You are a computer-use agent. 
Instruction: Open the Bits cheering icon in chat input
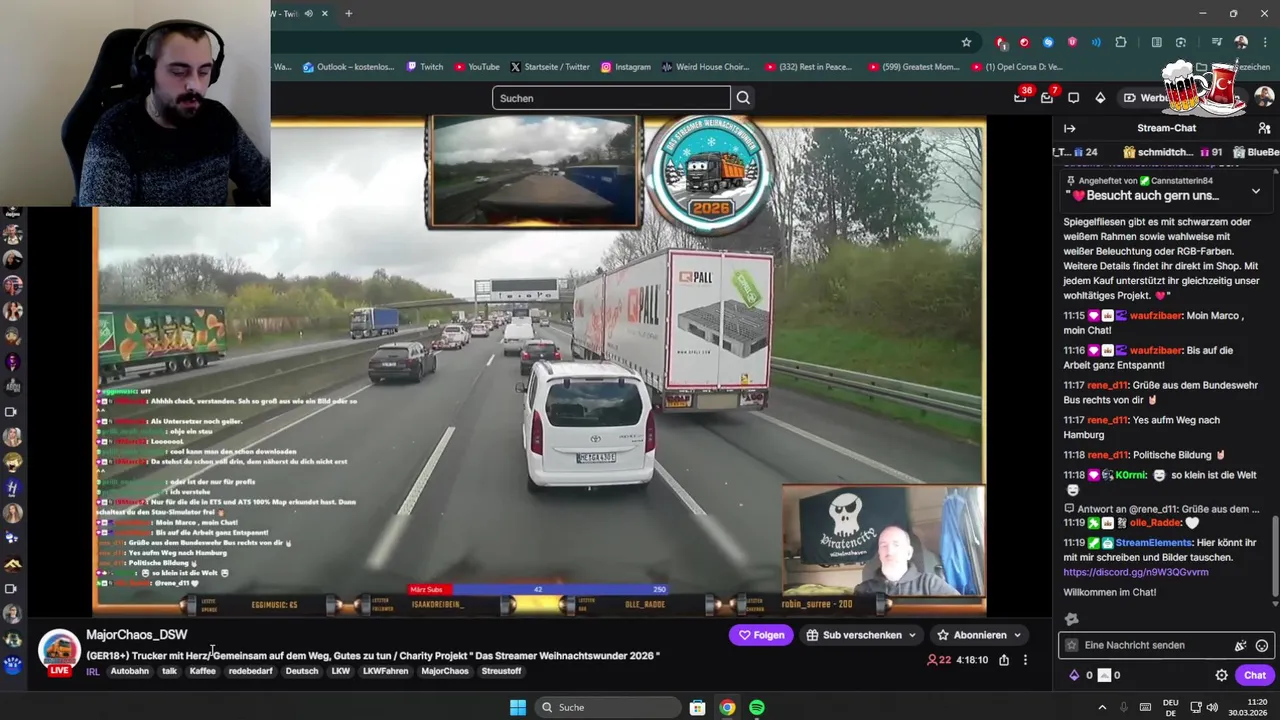pyautogui.click(x=1240, y=646)
